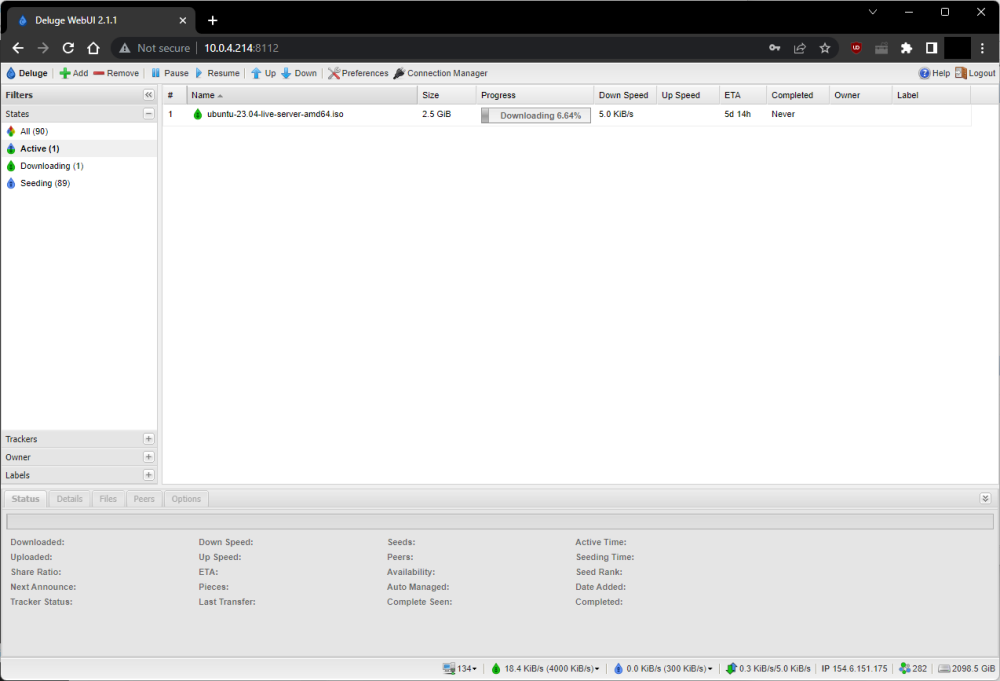Open the upload speed limit dropdown
The image size is (1000, 681).
click(663, 668)
